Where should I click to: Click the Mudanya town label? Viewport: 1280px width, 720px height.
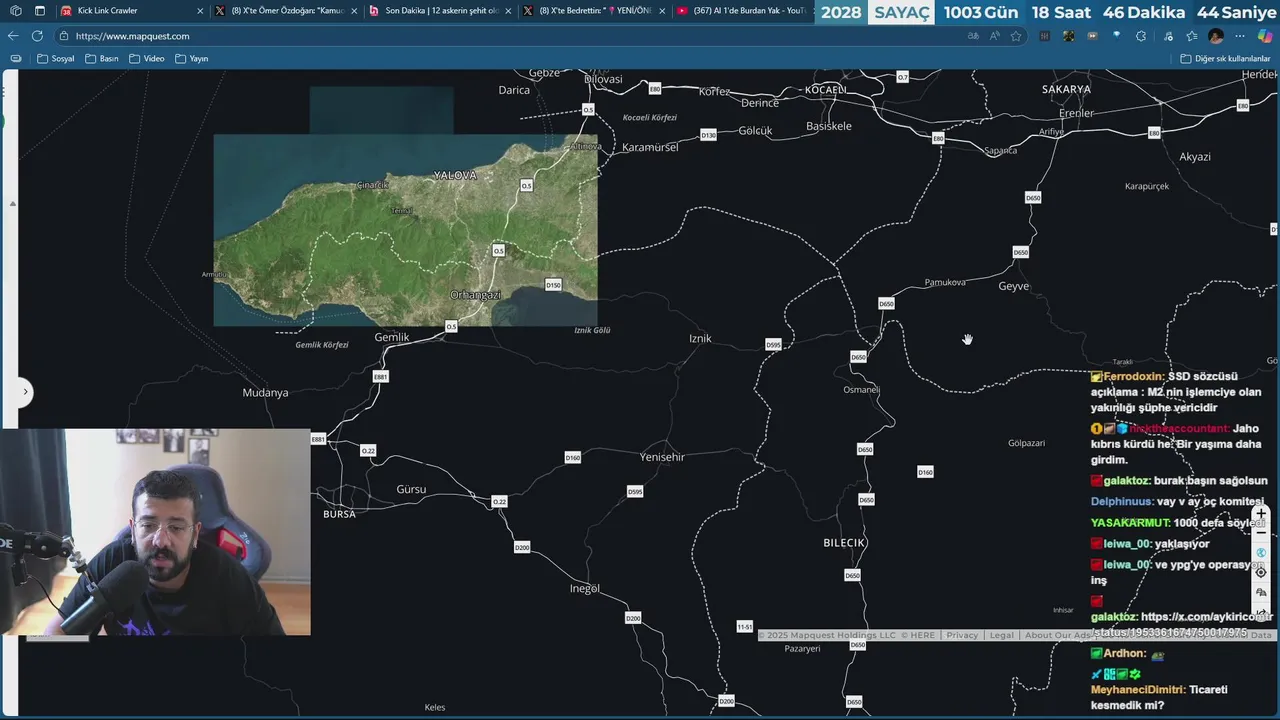click(265, 393)
